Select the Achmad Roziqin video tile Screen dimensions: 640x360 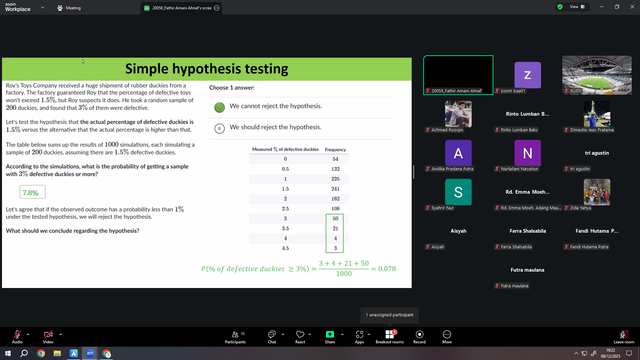(x=458, y=114)
